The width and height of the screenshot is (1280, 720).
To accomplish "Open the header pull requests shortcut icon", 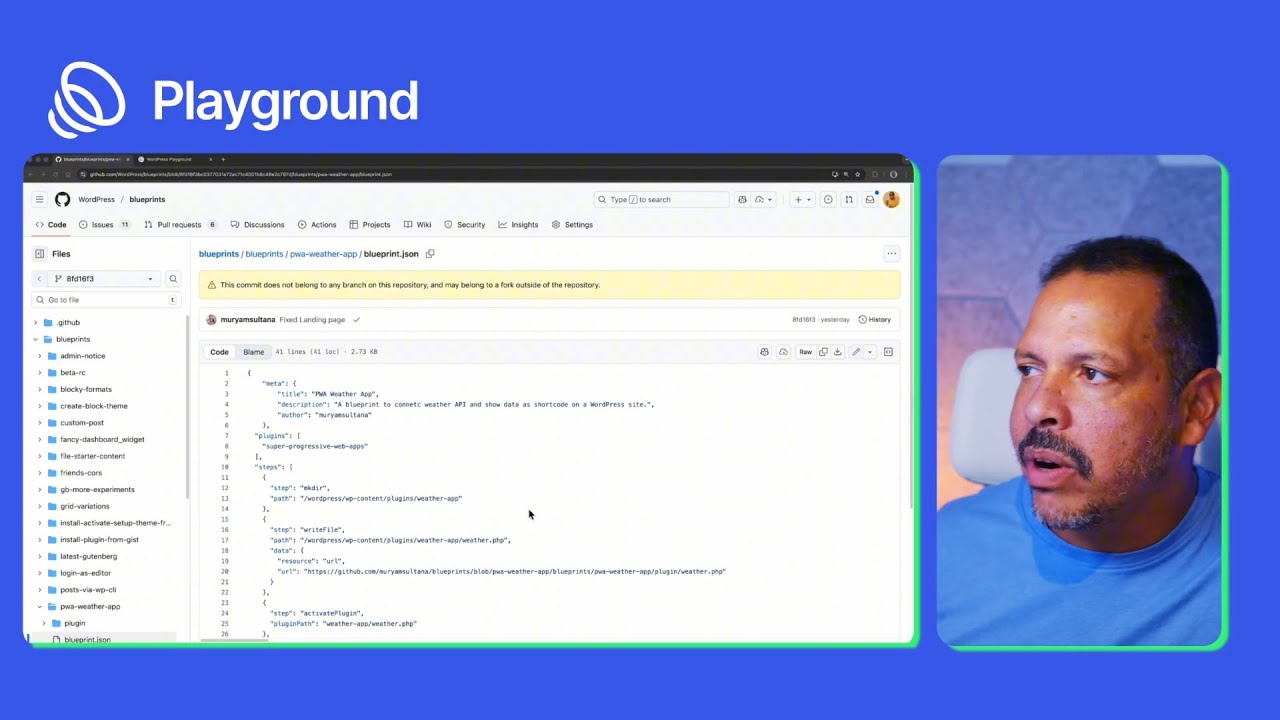I will [849, 199].
